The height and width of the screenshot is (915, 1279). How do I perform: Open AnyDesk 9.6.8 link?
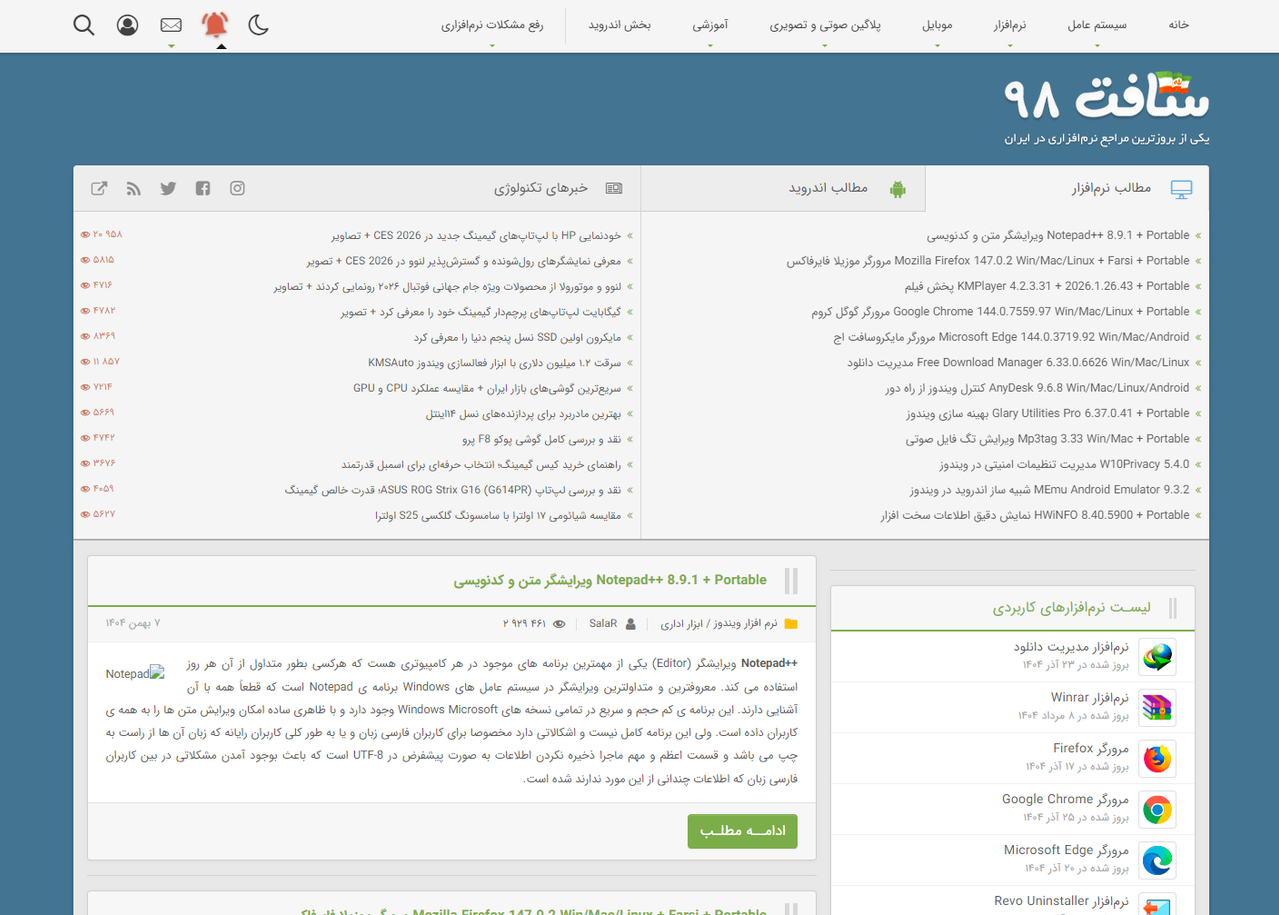[x=1038, y=388]
